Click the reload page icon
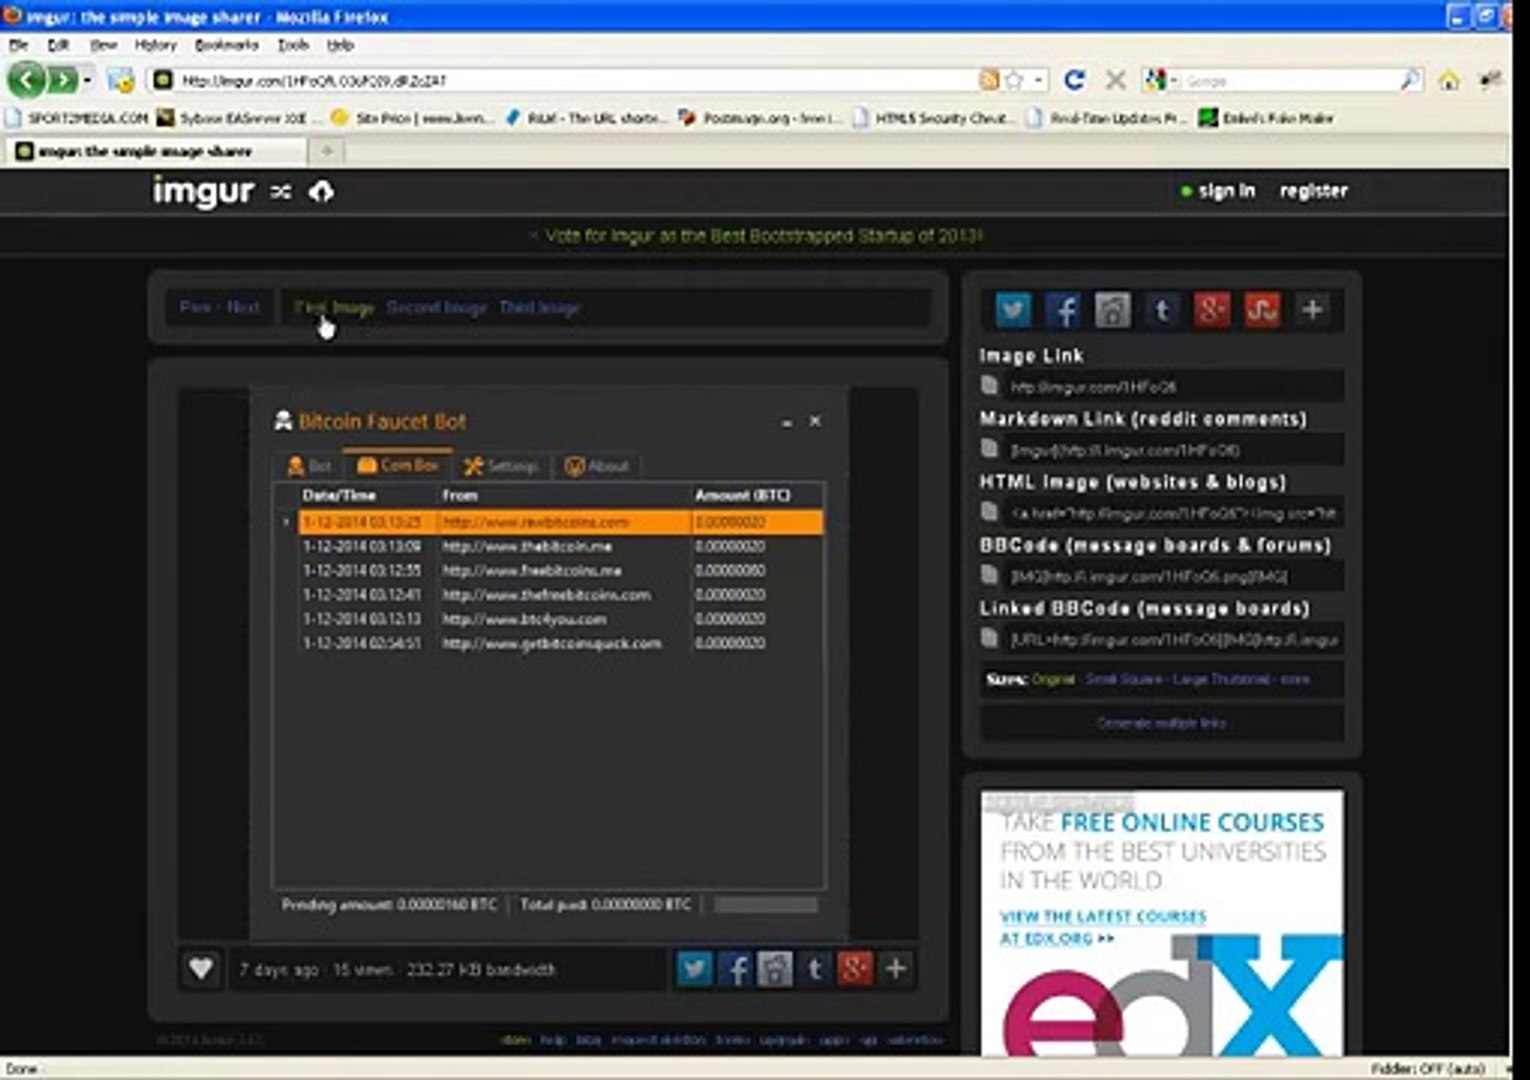 (1075, 80)
